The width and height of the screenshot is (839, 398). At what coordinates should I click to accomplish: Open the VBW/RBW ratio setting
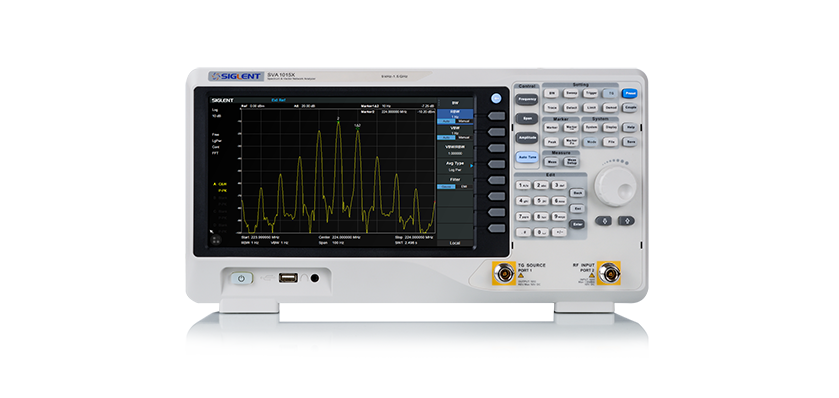455,149
